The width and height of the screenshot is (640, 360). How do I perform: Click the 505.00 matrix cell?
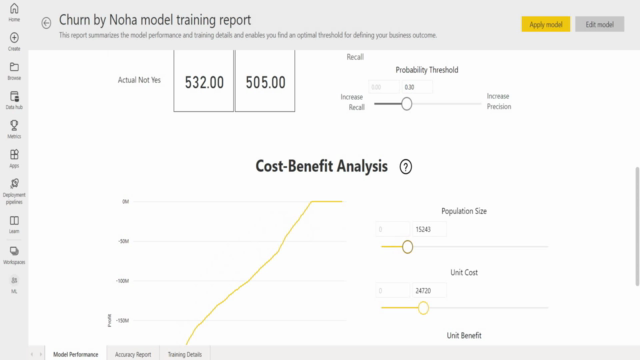pyautogui.click(x=265, y=81)
